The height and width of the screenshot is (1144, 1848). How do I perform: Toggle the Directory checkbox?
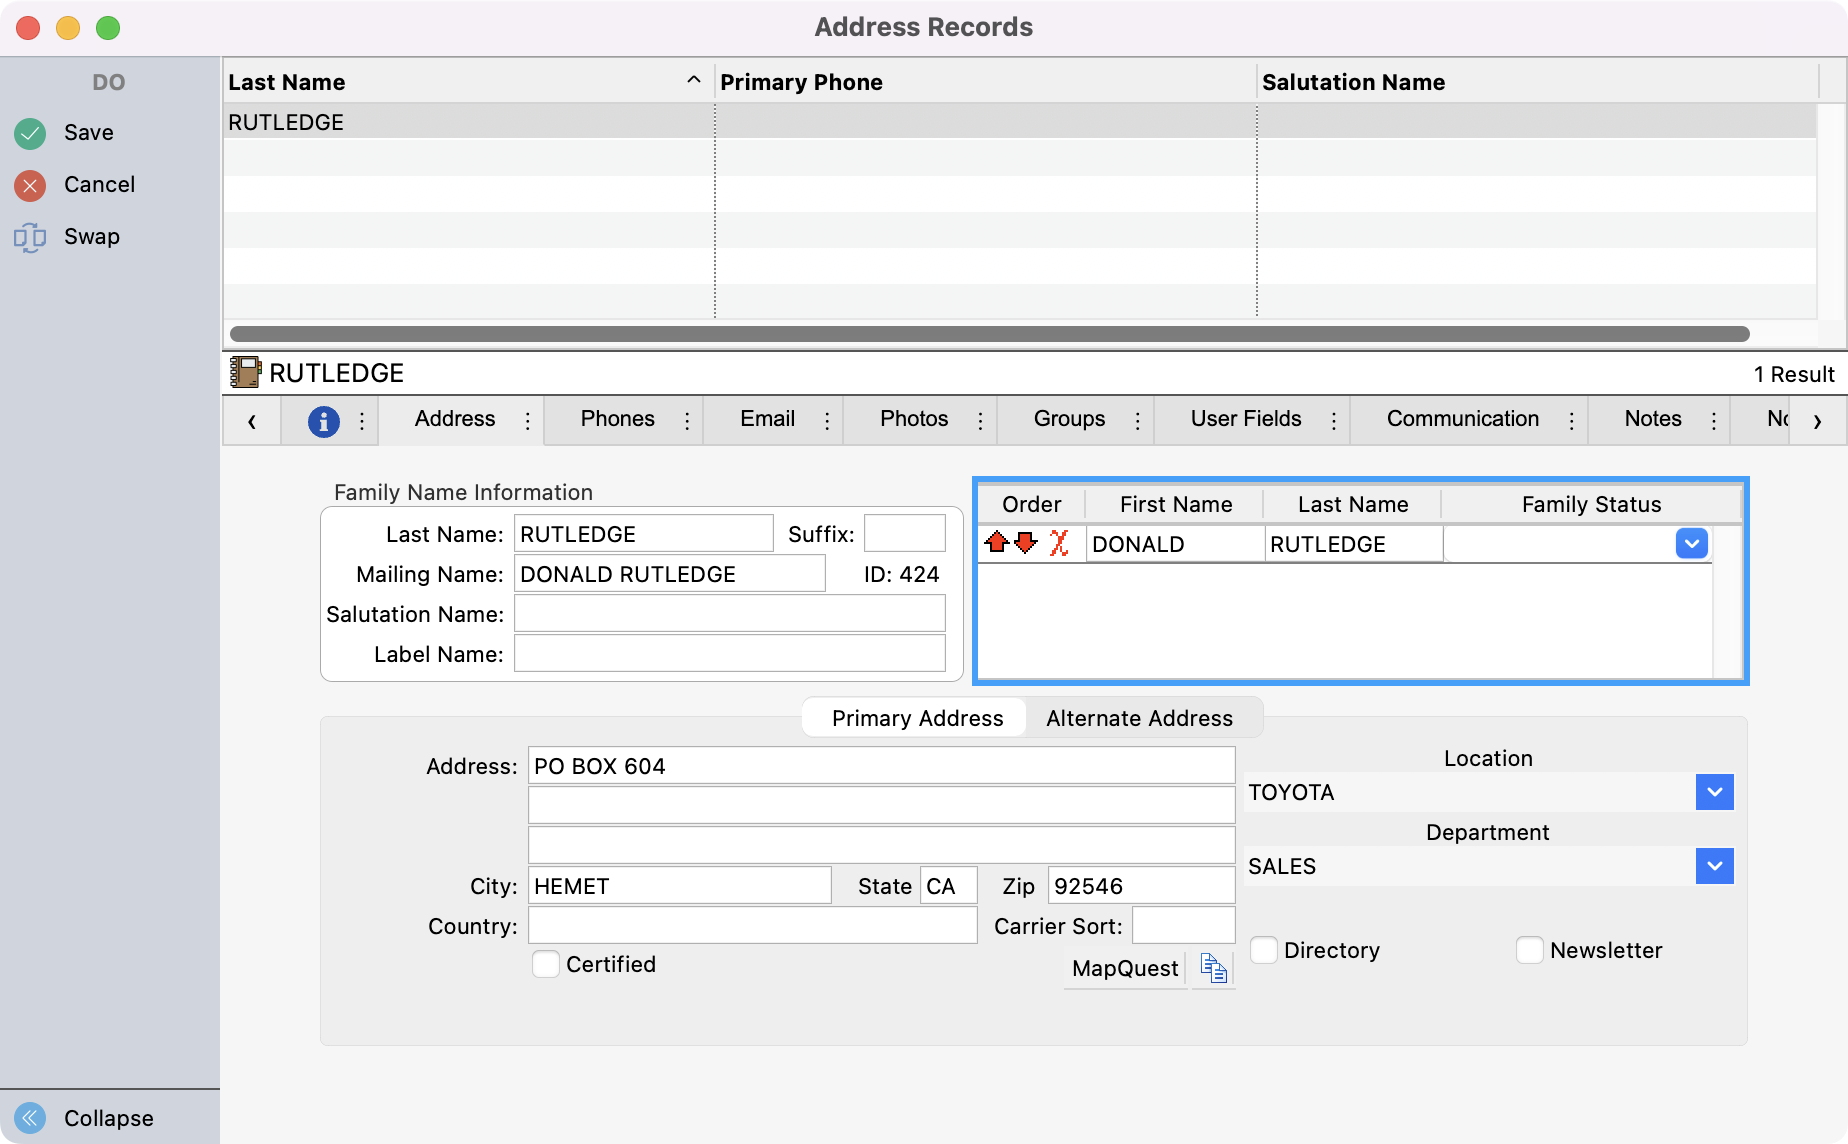pos(1264,950)
